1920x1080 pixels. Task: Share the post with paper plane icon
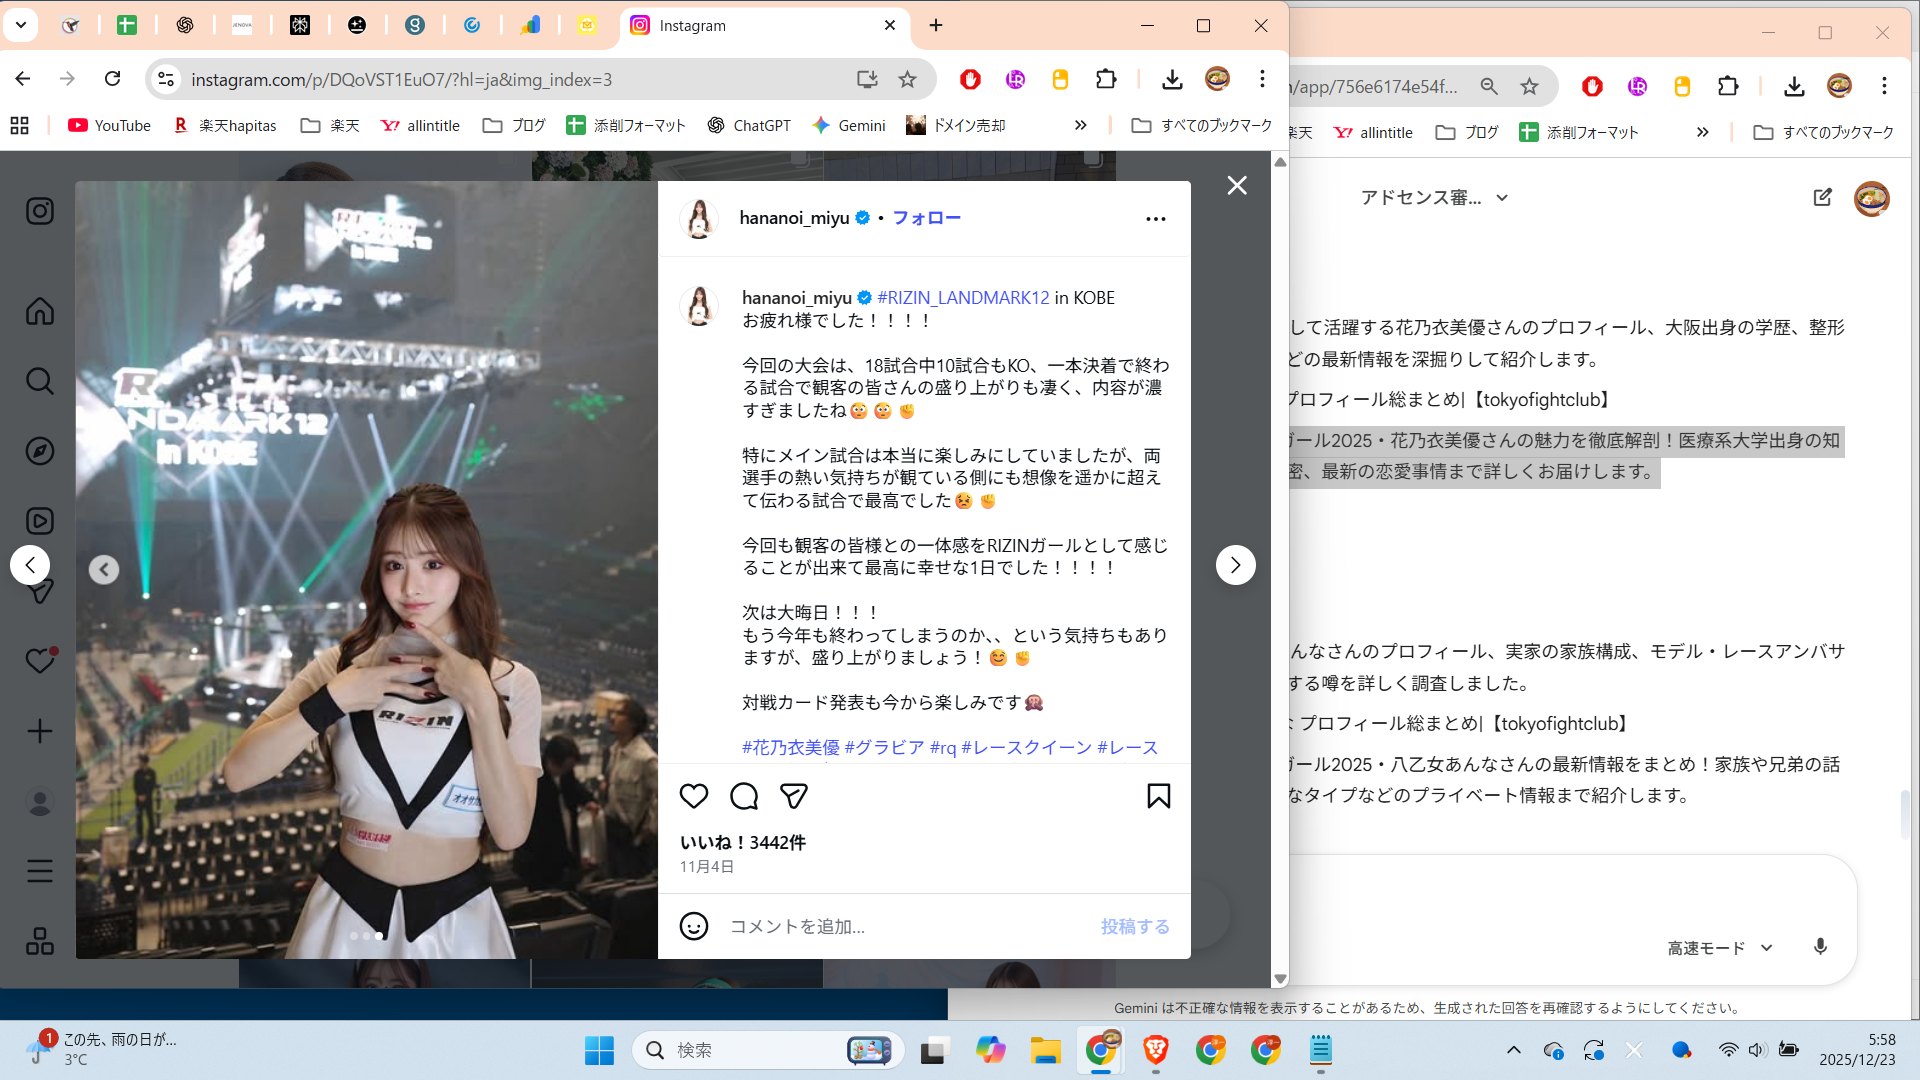pyautogui.click(x=794, y=796)
